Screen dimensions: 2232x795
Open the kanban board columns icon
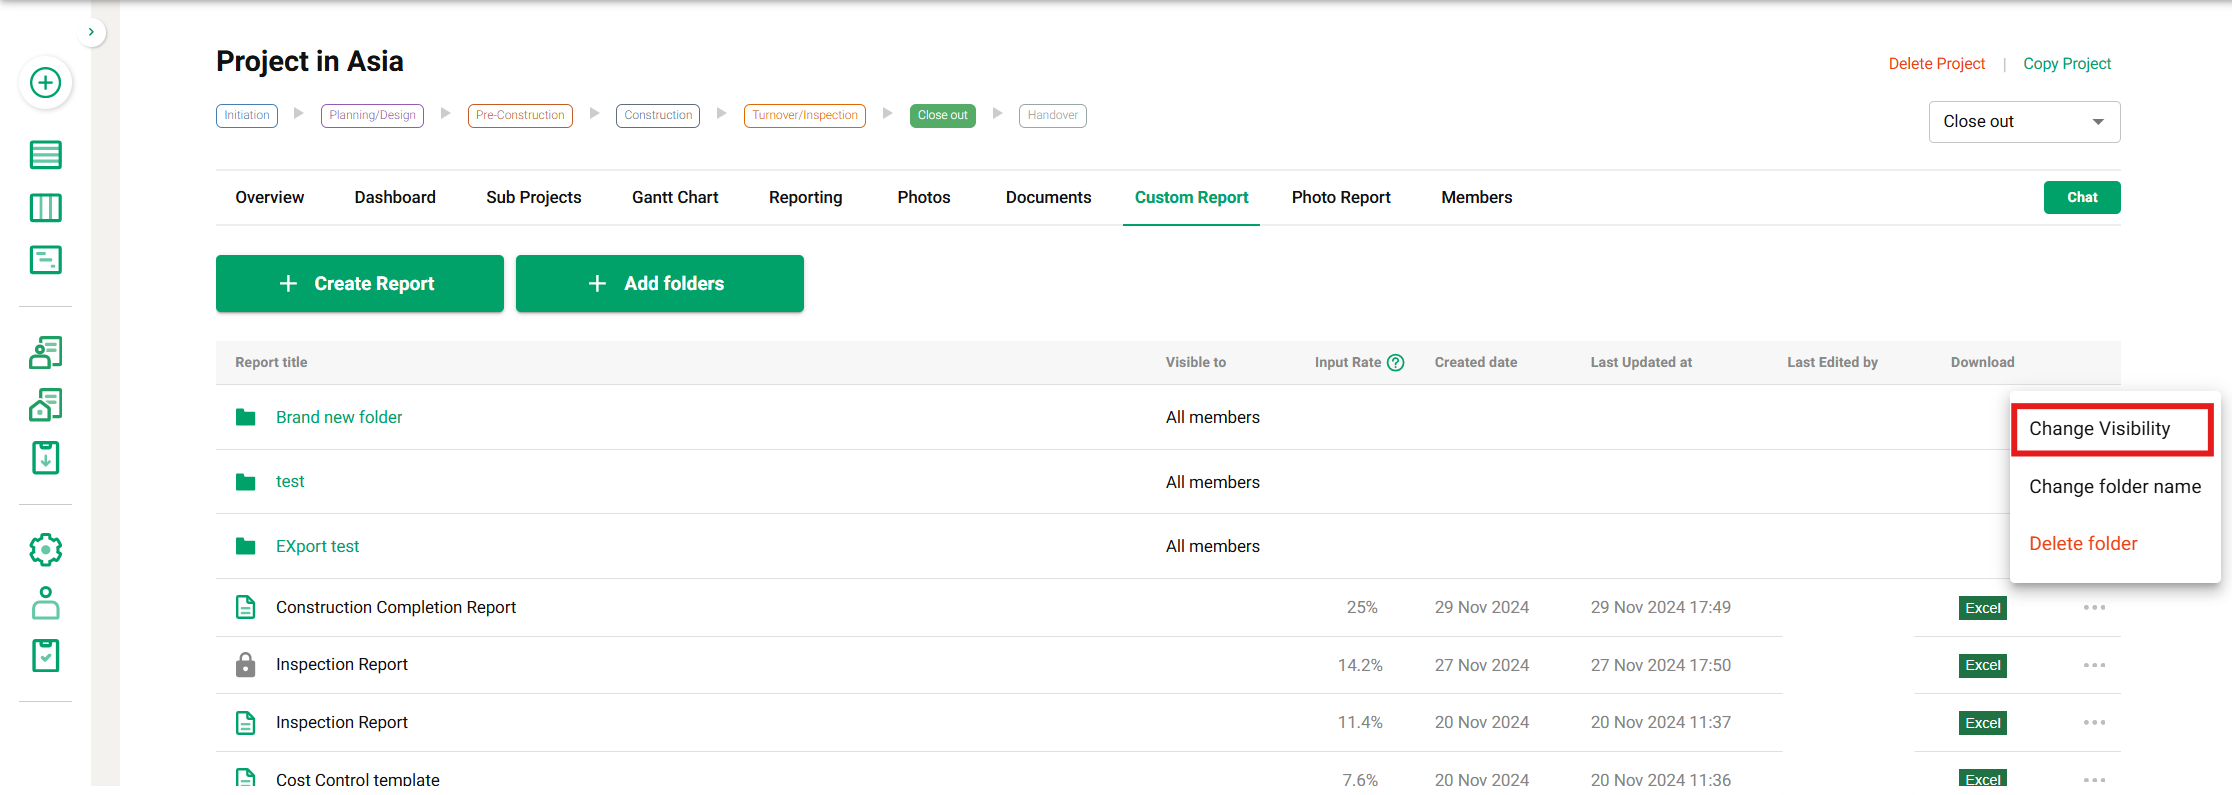click(45, 208)
